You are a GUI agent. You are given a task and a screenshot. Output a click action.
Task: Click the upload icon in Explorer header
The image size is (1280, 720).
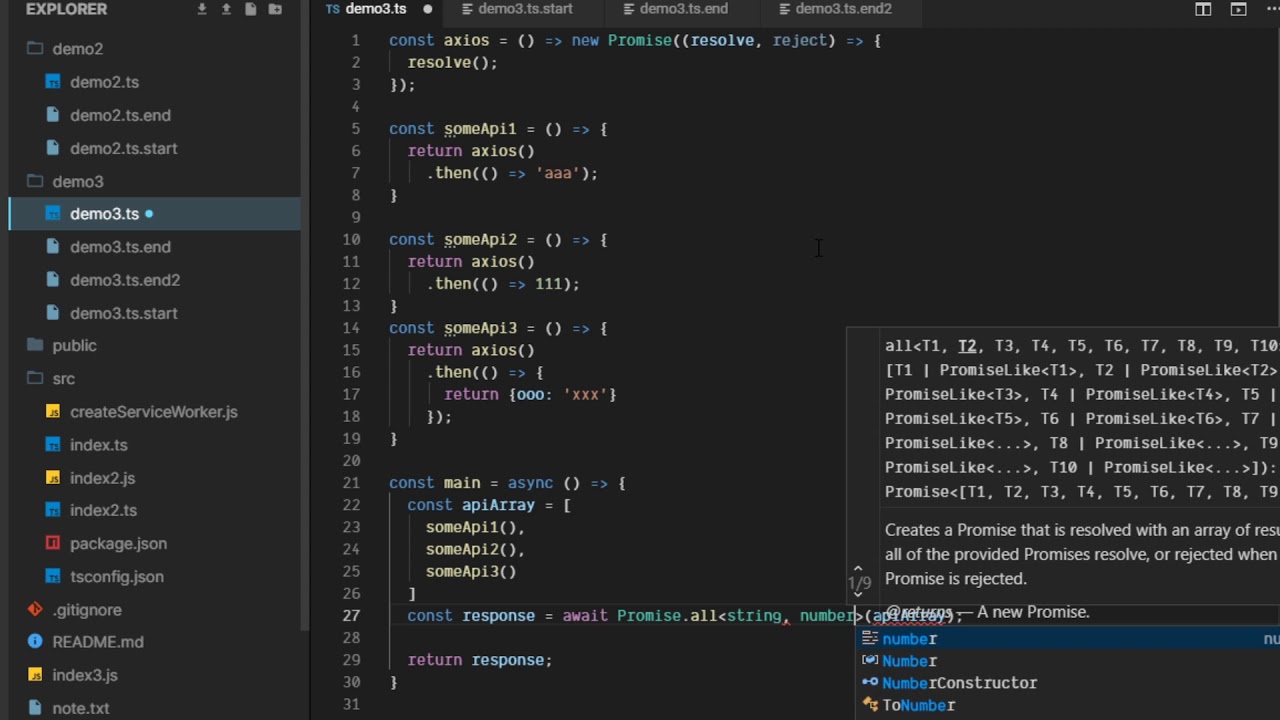pyautogui.click(x=226, y=9)
